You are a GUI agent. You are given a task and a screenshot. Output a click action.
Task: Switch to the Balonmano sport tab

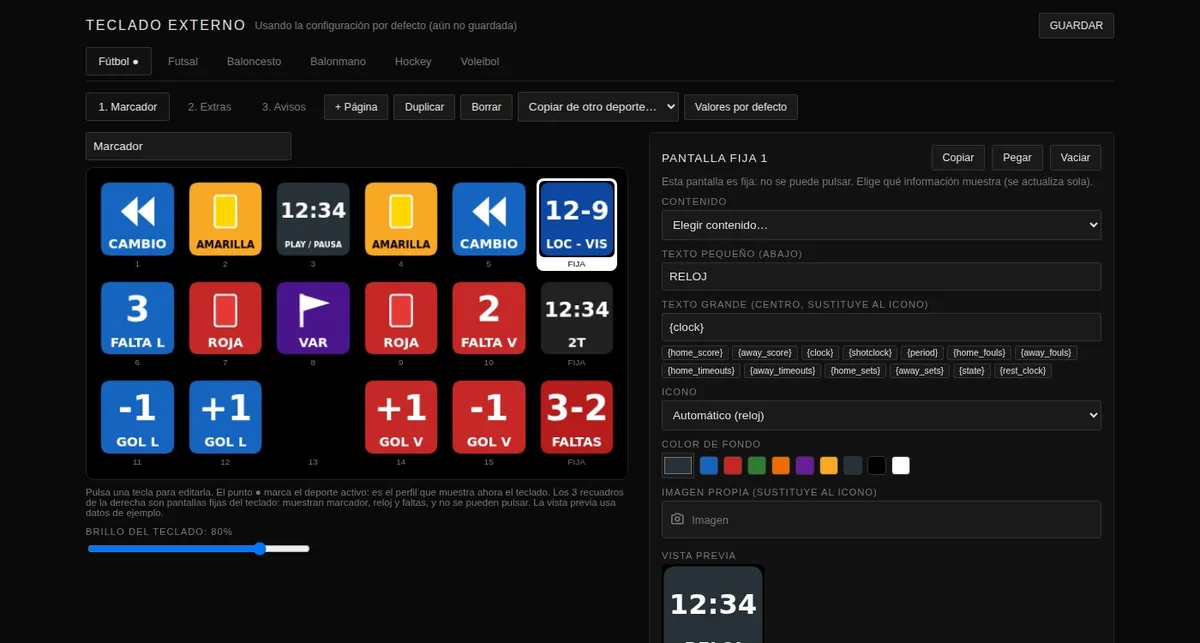[x=338, y=61]
